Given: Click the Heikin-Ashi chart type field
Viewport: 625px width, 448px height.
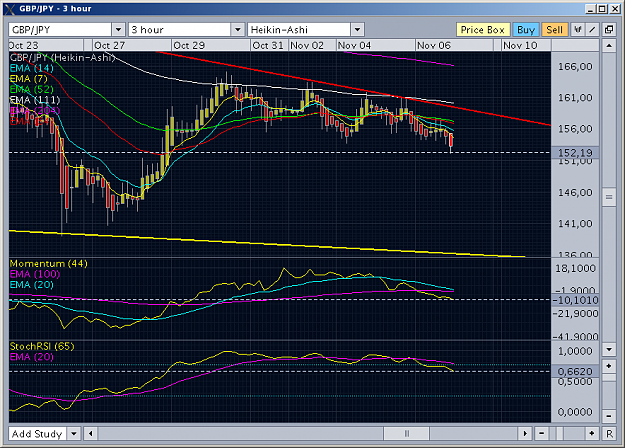Looking at the screenshot, I should click(x=299, y=29).
